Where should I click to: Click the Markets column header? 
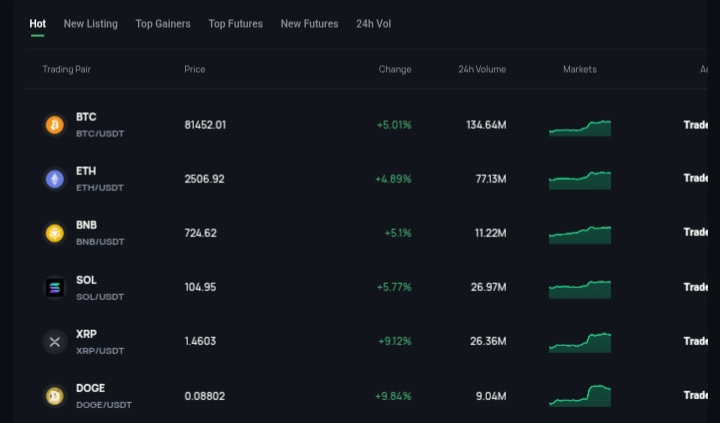click(580, 69)
